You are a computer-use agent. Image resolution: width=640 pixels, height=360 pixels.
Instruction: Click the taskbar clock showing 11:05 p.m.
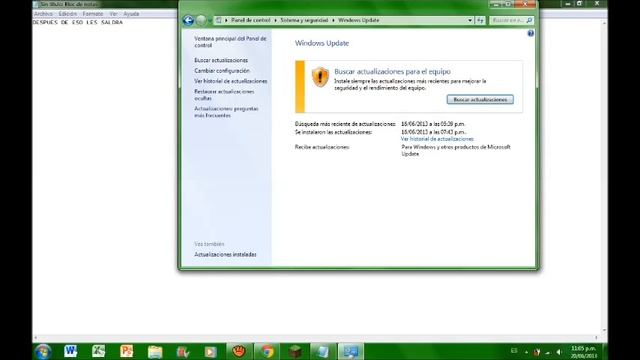tap(584, 352)
